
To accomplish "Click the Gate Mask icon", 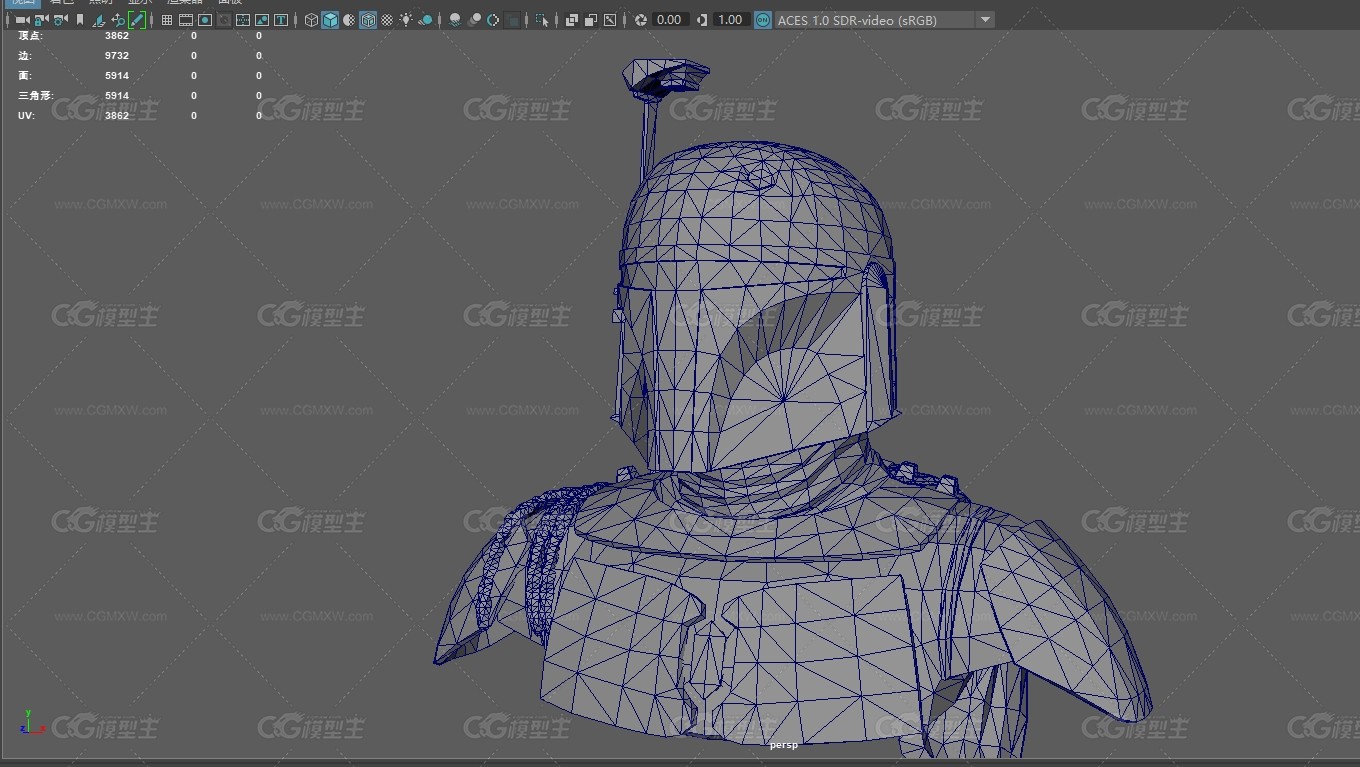I will [x=224, y=20].
